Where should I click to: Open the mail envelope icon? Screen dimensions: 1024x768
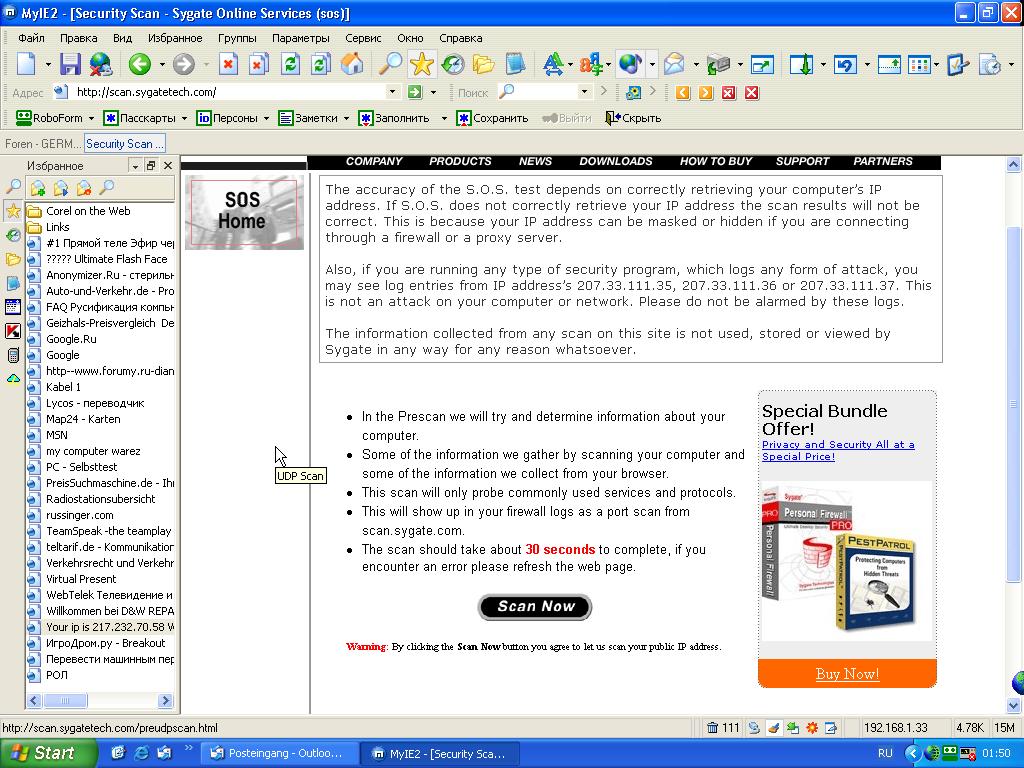pos(674,64)
